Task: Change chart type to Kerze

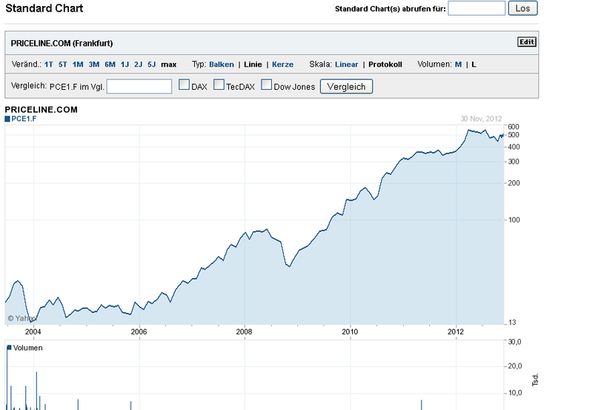Action: [283, 64]
